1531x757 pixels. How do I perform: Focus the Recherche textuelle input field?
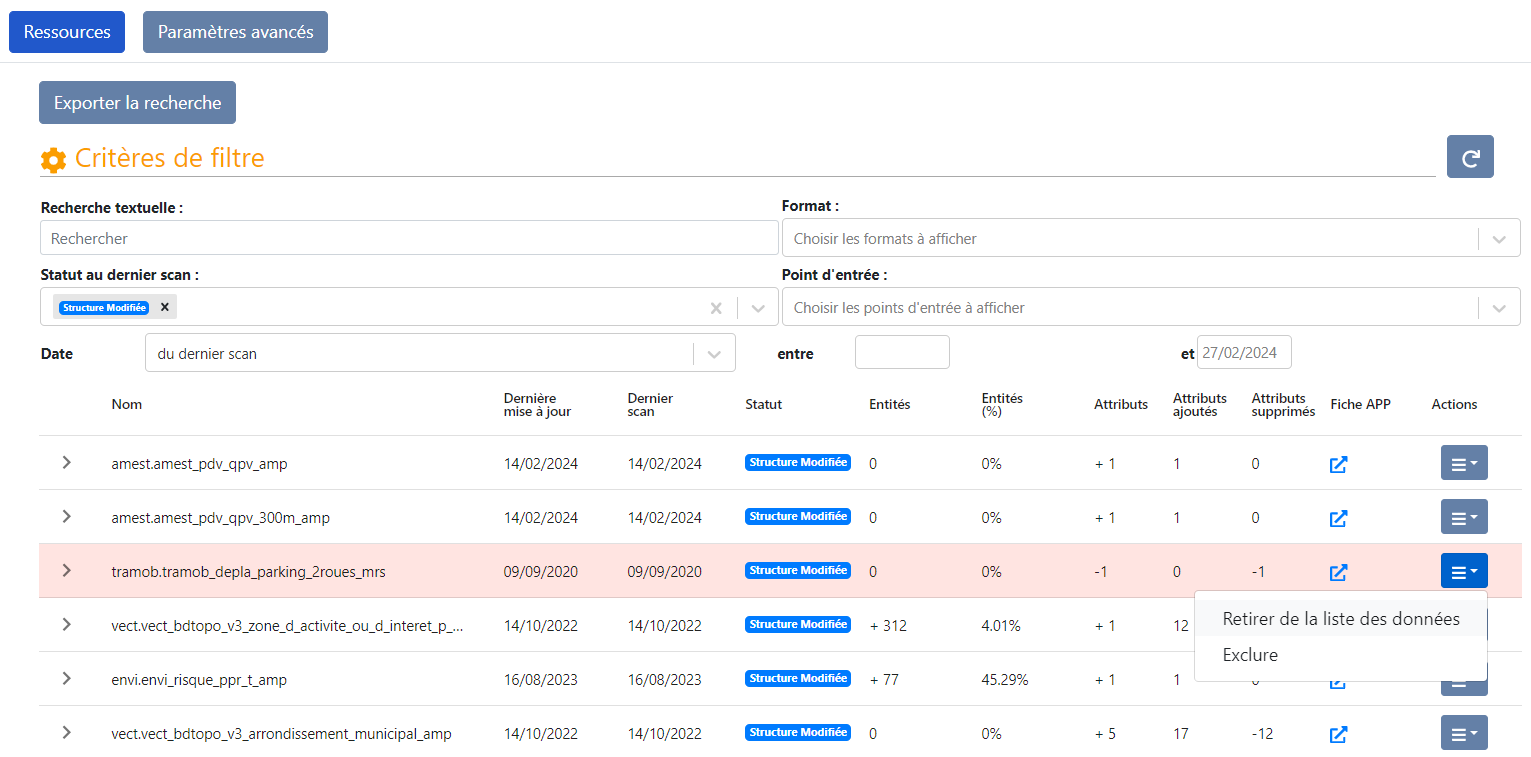click(x=409, y=238)
